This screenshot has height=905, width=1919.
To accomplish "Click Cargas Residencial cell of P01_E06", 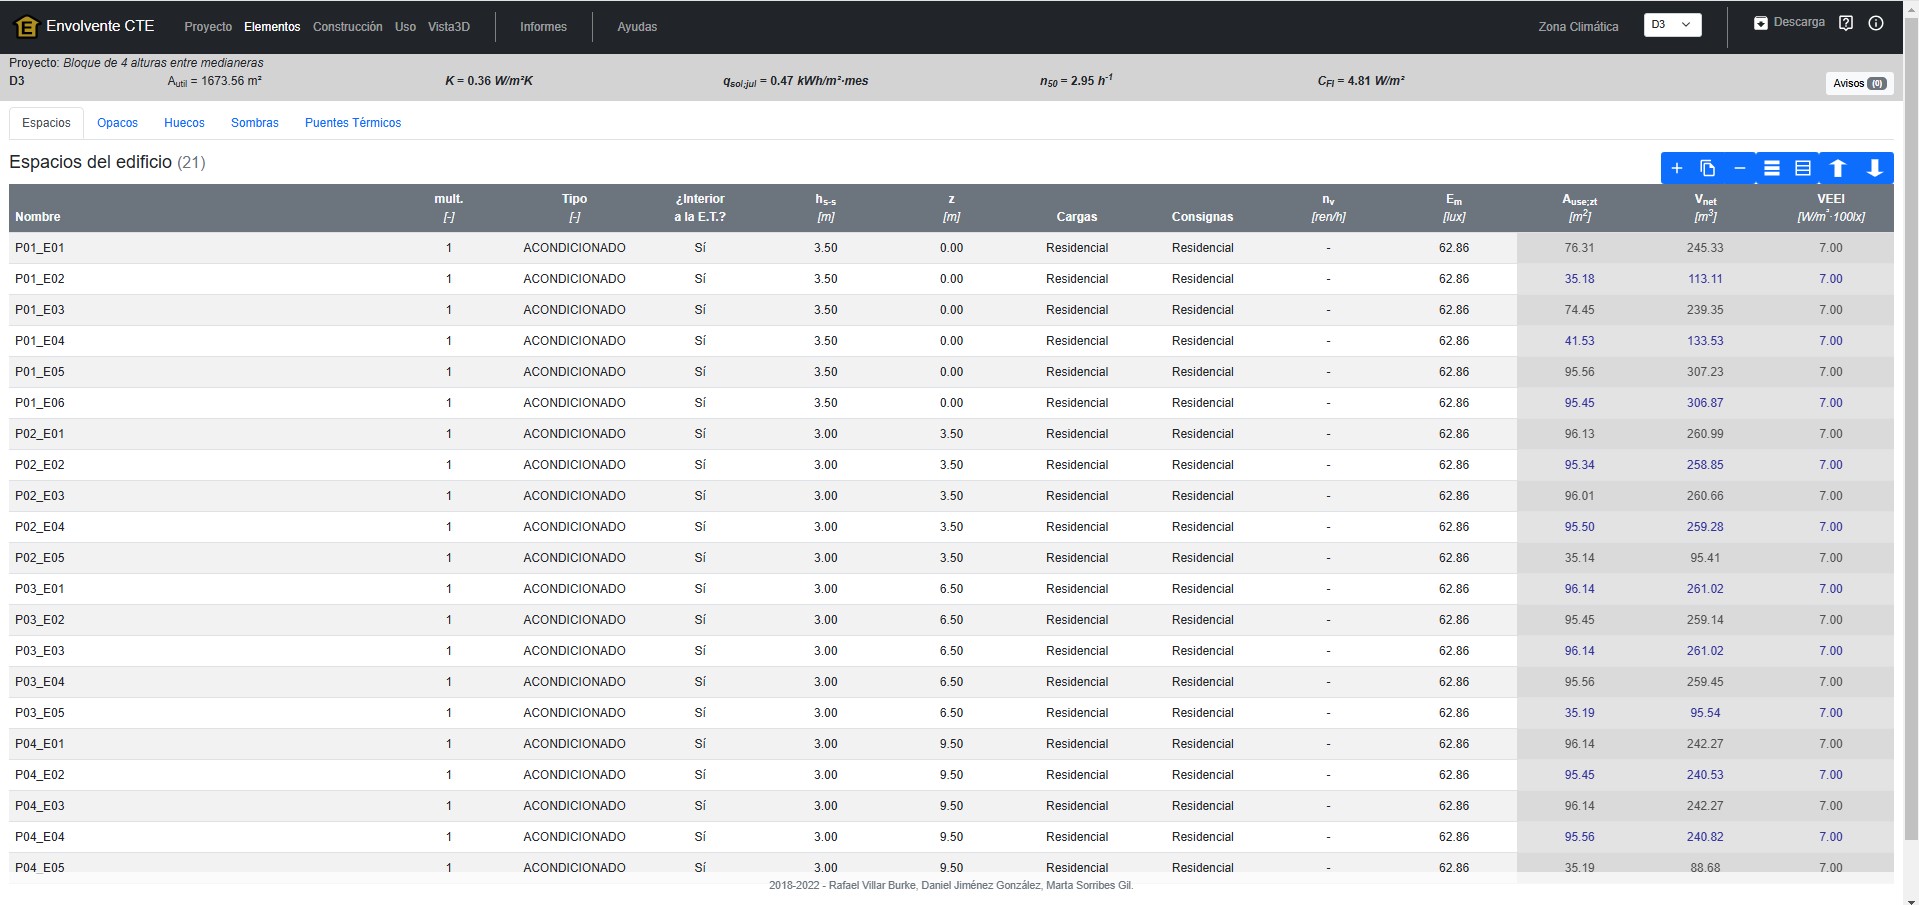I will pyautogui.click(x=1077, y=403).
